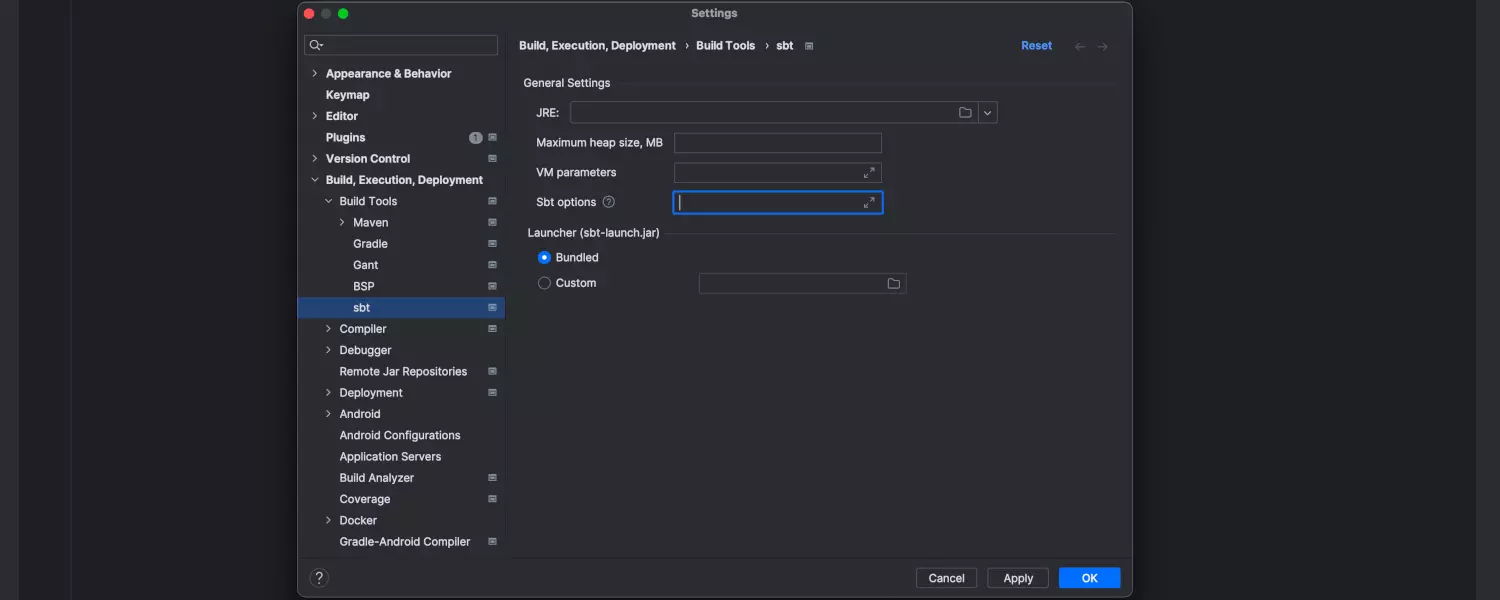Expand the VM parameters field editor
This screenshot has width=1500, height=600.
coord(869,173)
